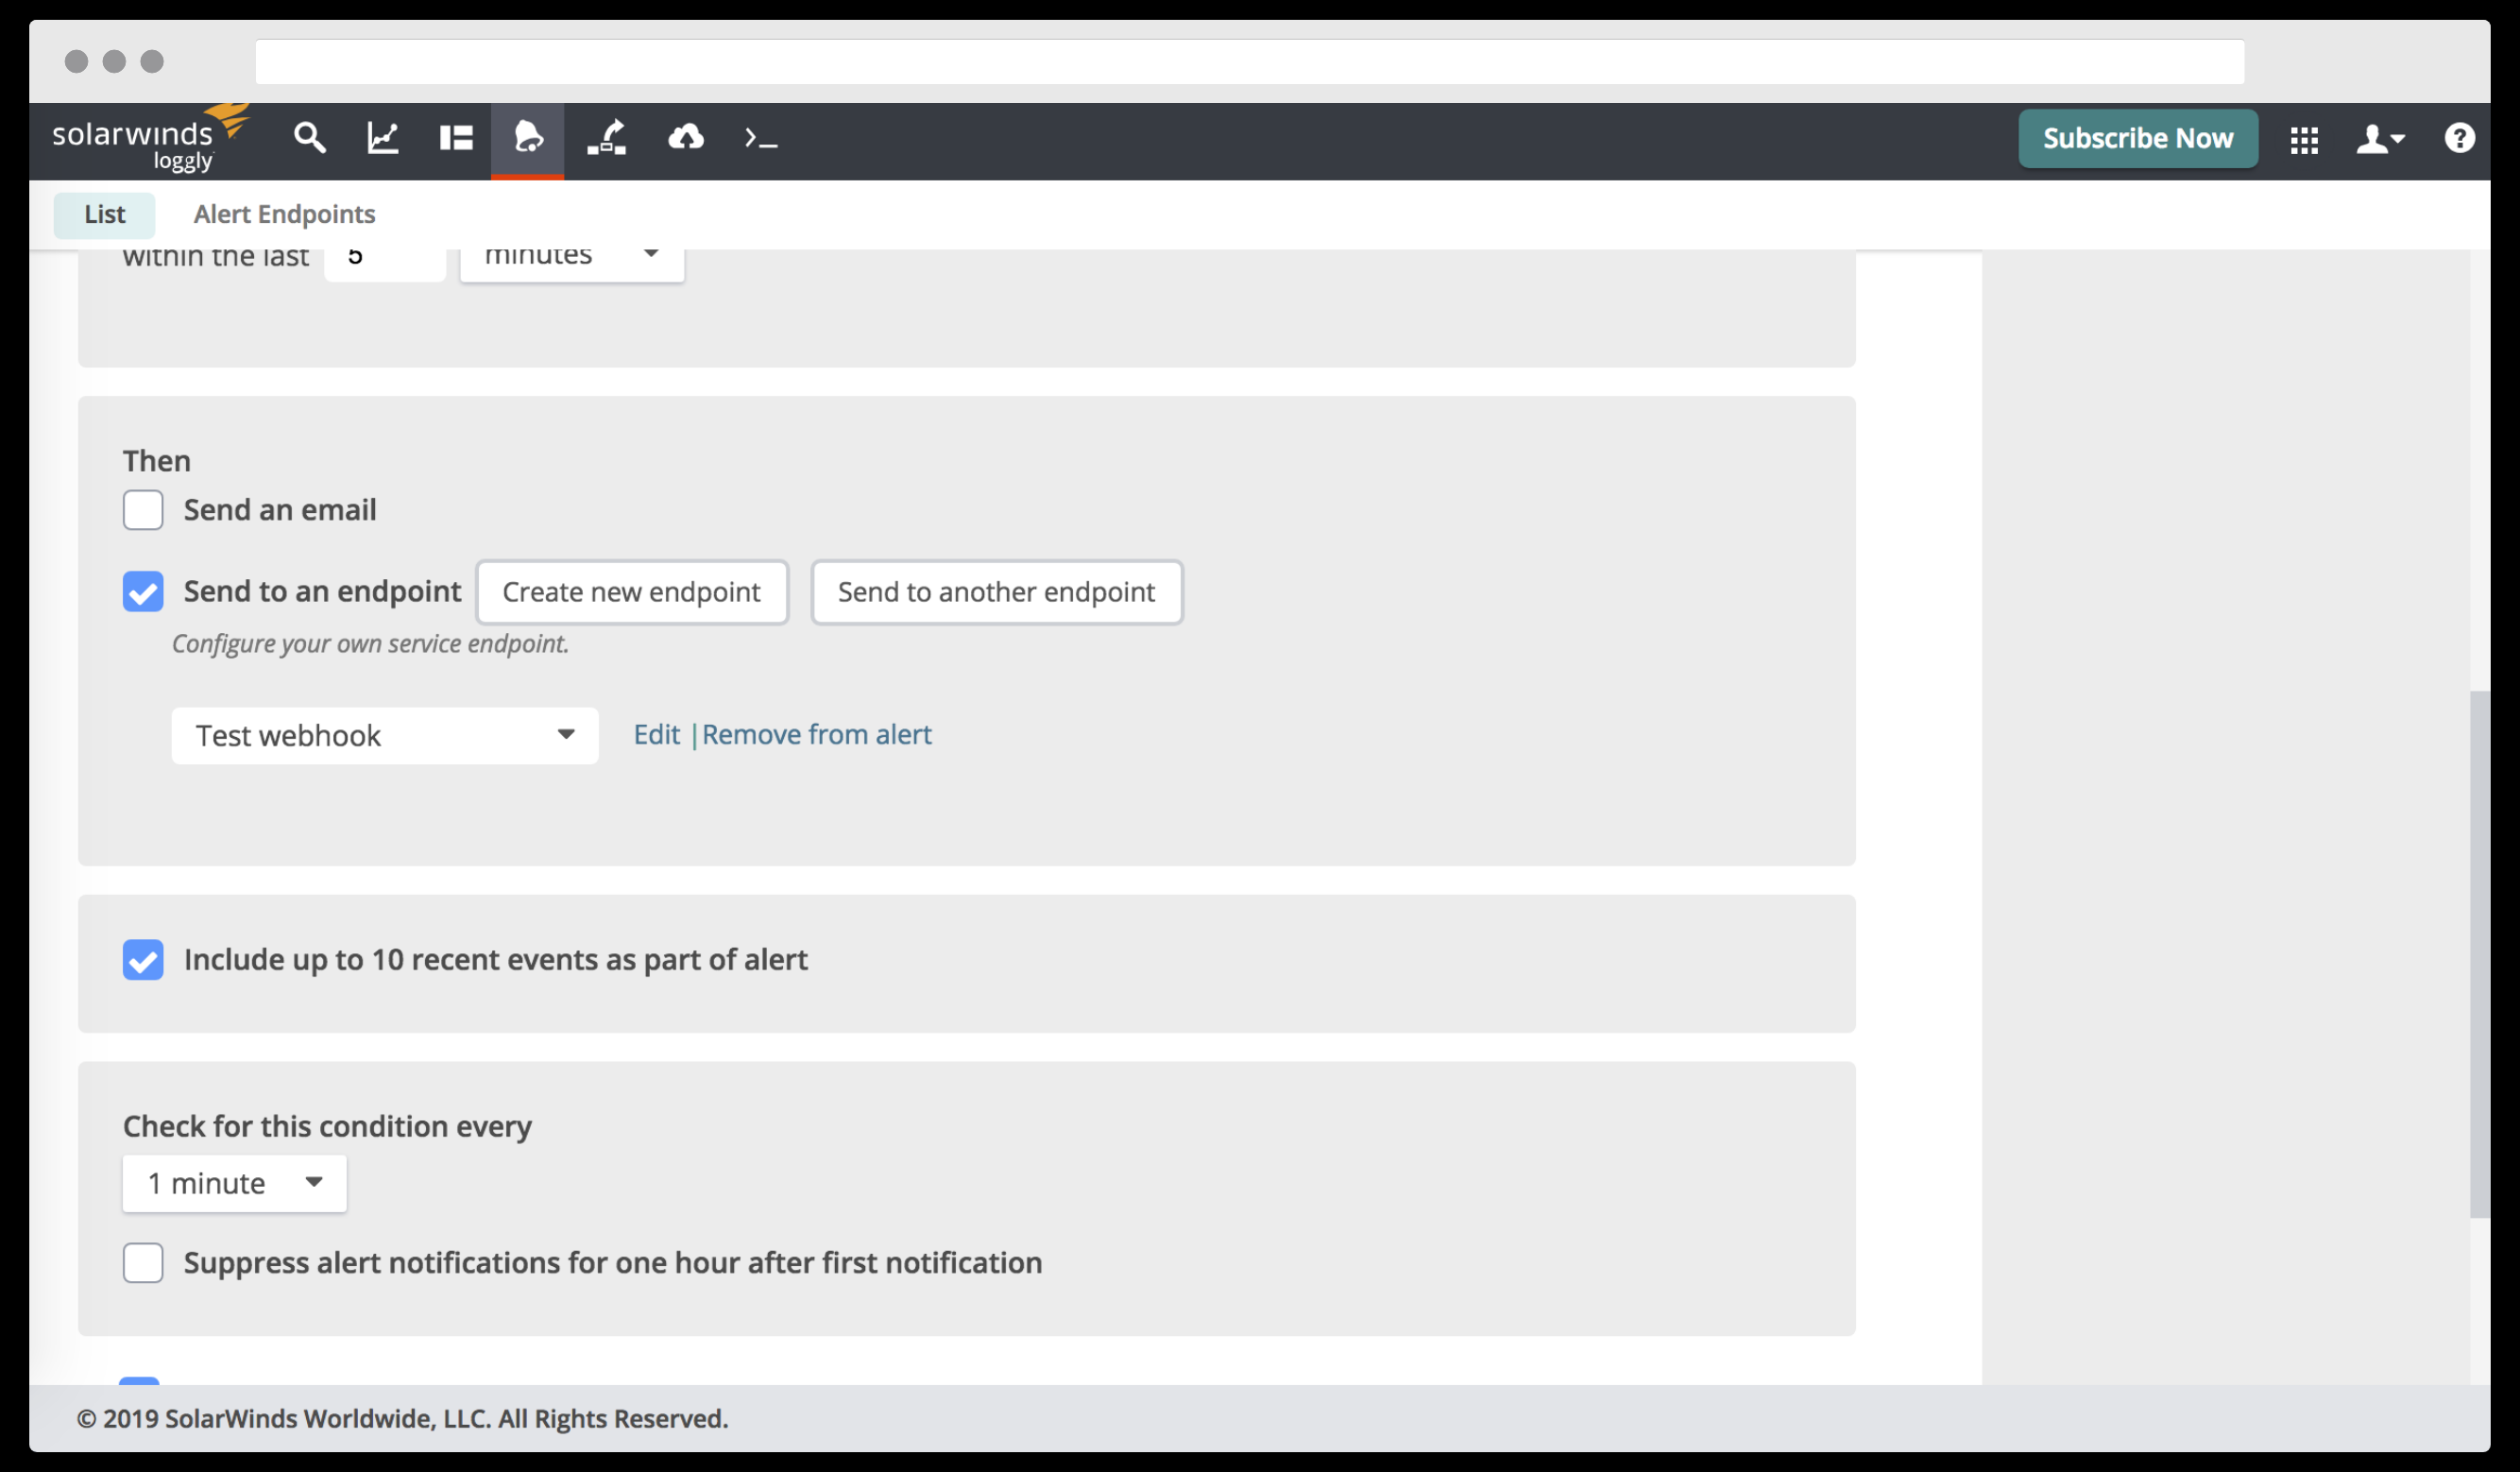Image resolution: width=2520 pixels, height=1472 pixels.
Task: Open the Derived Fields icon
Action: [x=607, y=138]
